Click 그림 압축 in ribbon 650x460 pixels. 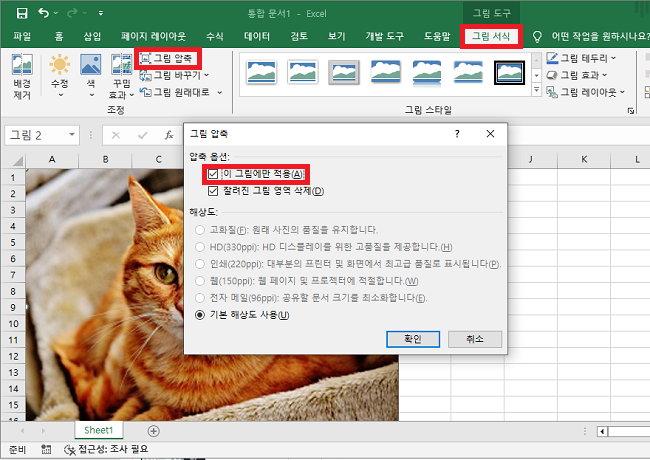pyautogui.click(x=167, y=58)
